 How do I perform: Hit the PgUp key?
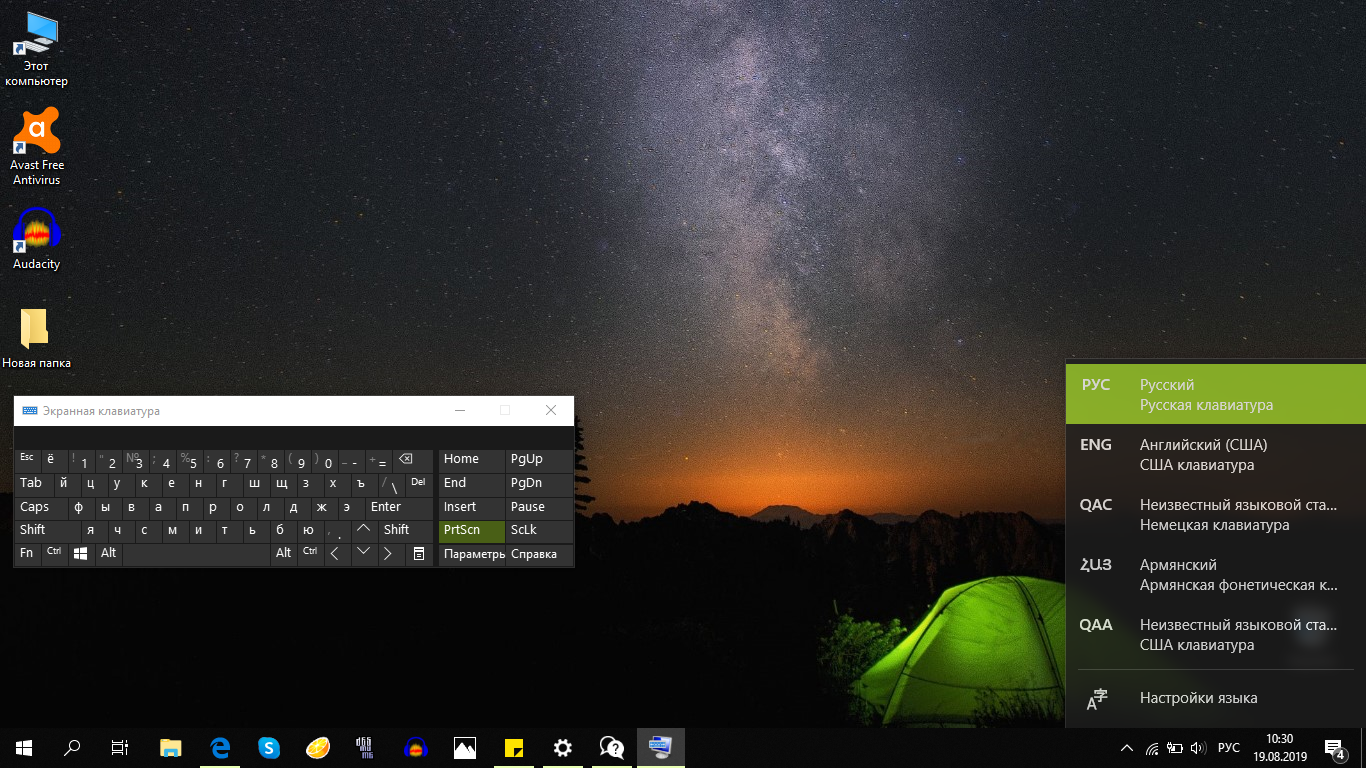(539, 460)
